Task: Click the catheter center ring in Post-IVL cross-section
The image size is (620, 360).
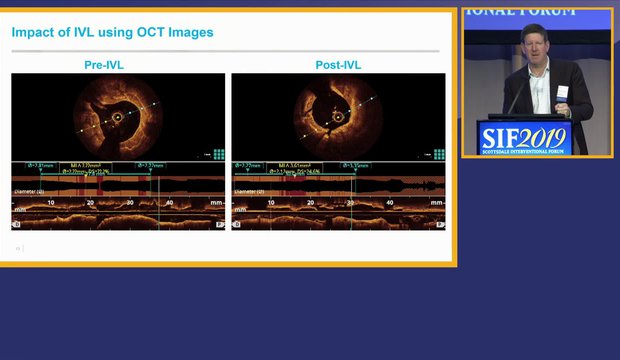Action: [x=338, y=117]
